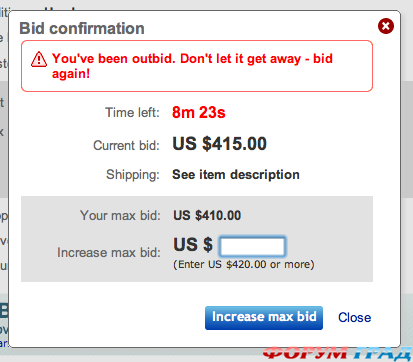Click the Current bid label
Image resolution: width=413 pixels, height=362 pixels.
[126, 146]
